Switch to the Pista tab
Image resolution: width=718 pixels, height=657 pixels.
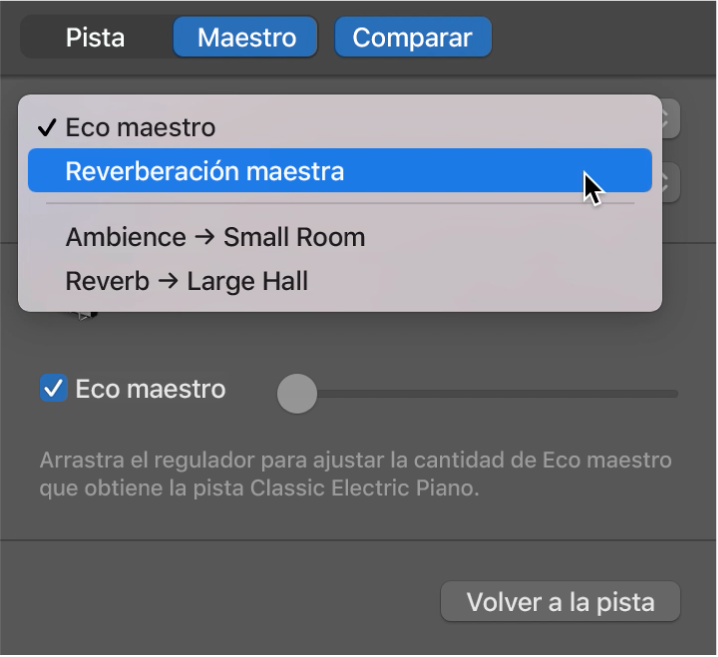(x=95, y=37)
